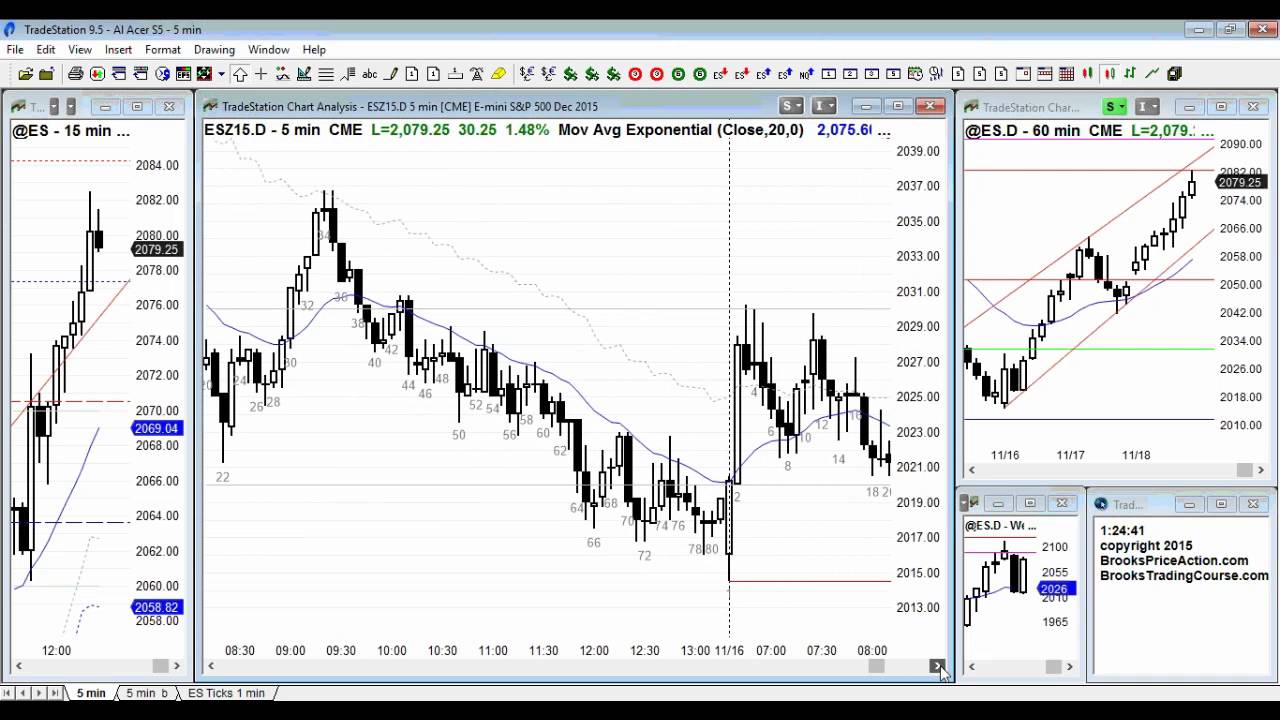Select the 5 min workspace tab

pyautogui.click(x=91, y=693)
